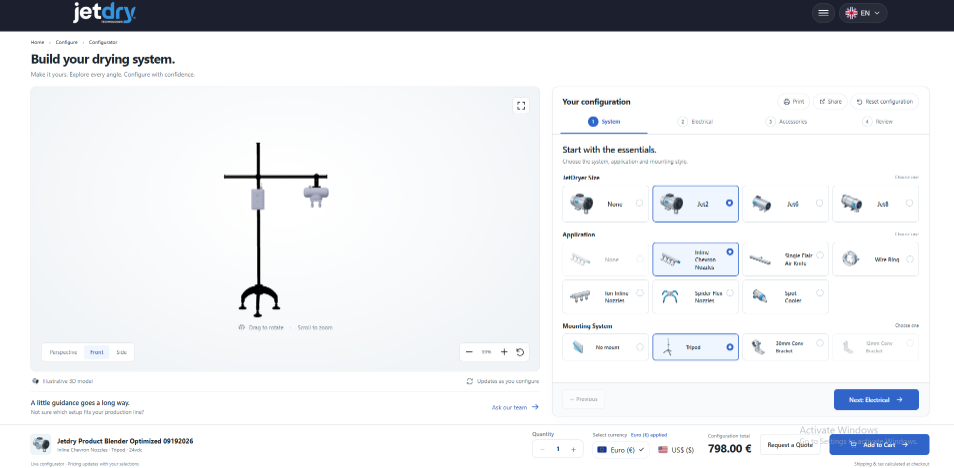Viewport: 954px width, 468px height.
Task: Select the Jet2 dryer radio button
Action: [729, 203]
